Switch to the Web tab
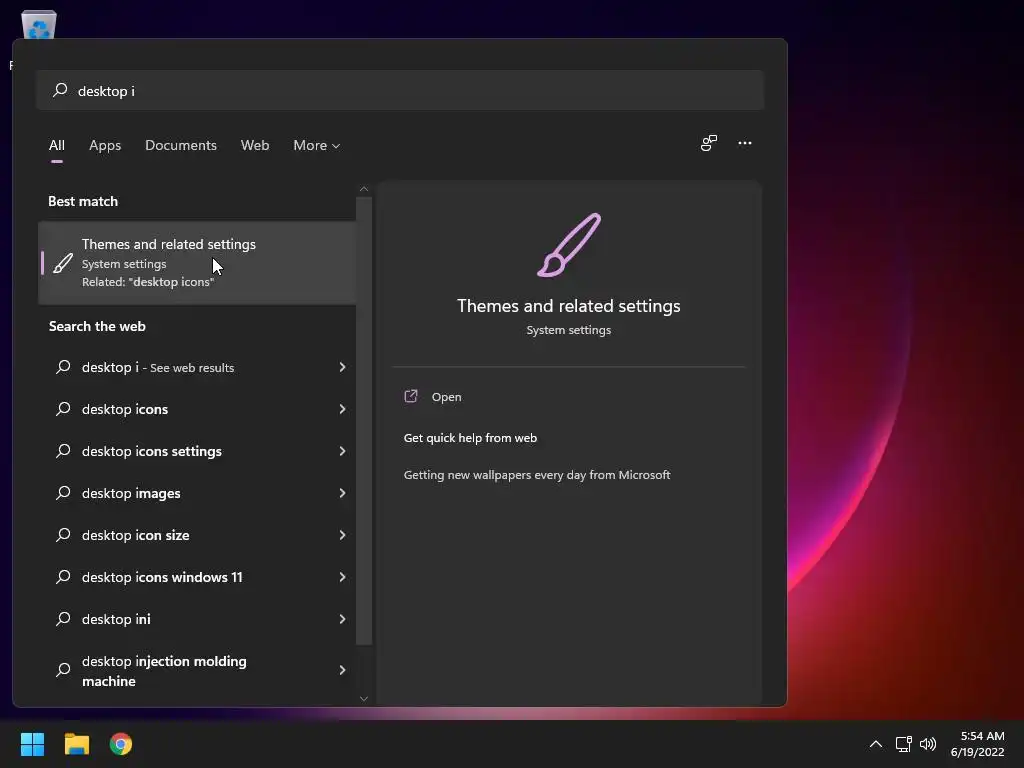 click(255, 145)
